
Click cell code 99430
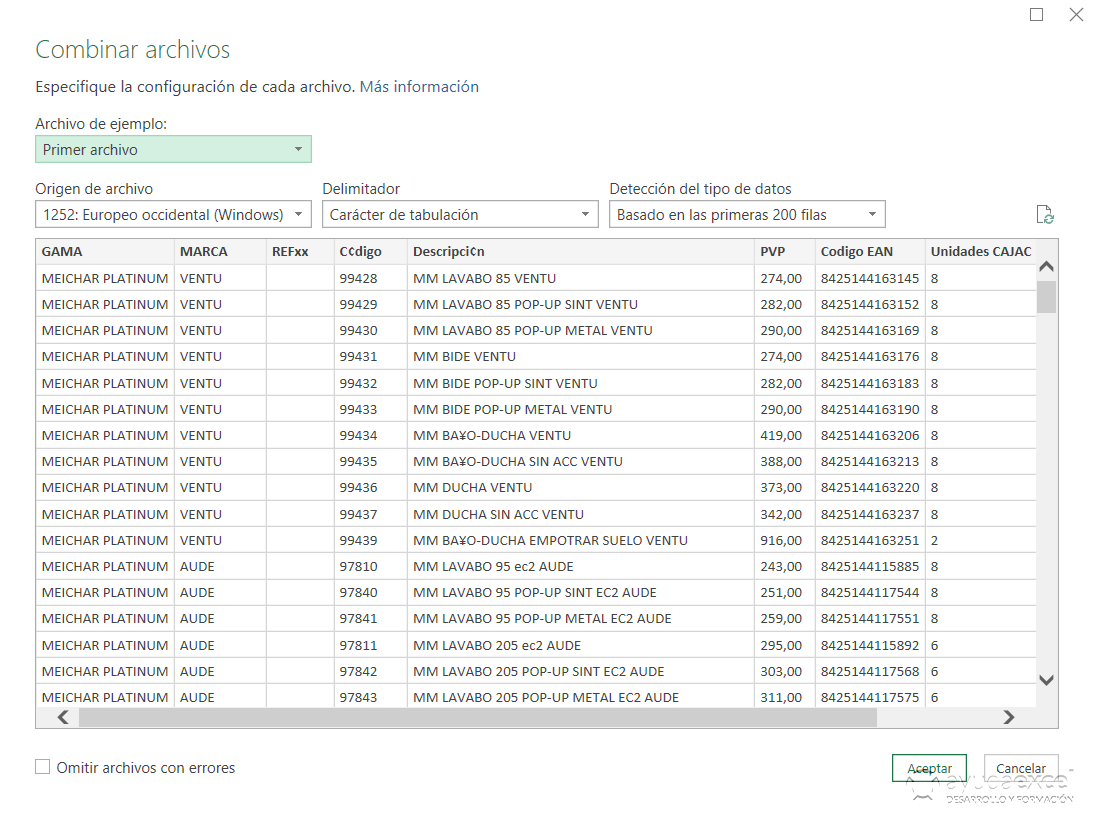coord(370,331)
